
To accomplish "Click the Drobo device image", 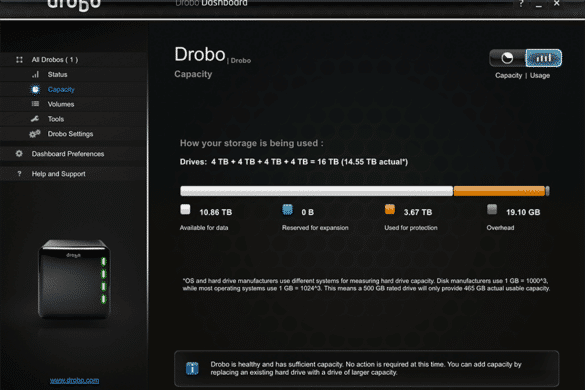I will tap(74, 279).
